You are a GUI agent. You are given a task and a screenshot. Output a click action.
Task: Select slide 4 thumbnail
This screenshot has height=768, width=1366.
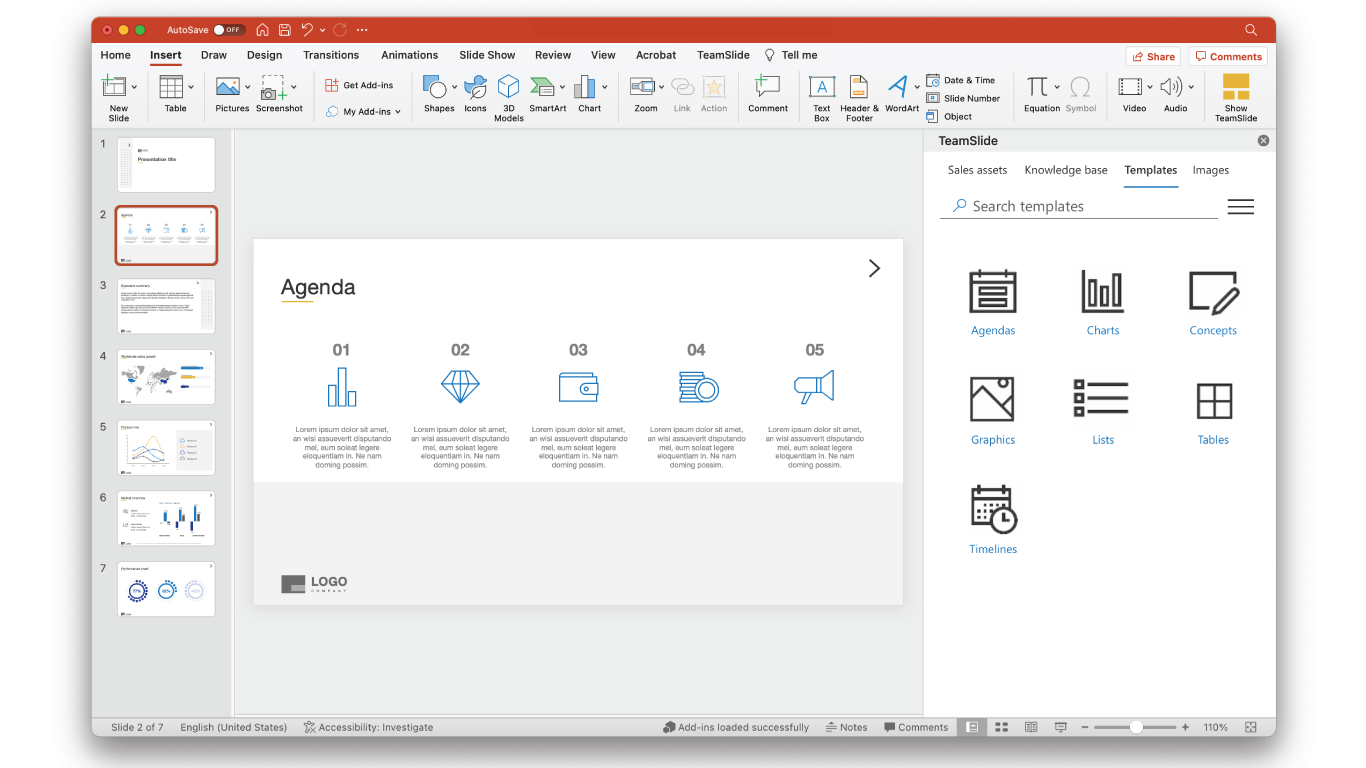[x=166, y=377]
